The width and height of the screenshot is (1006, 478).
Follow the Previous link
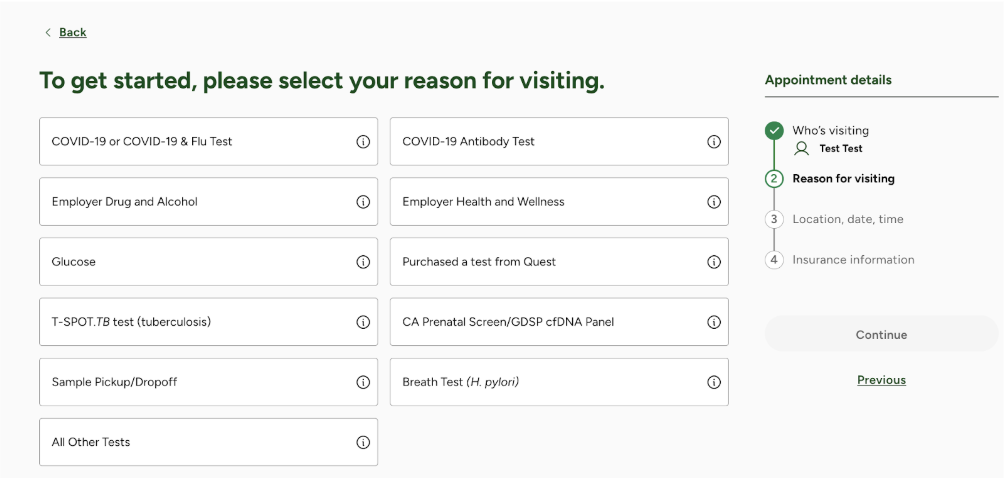click(x=882, y=380)
